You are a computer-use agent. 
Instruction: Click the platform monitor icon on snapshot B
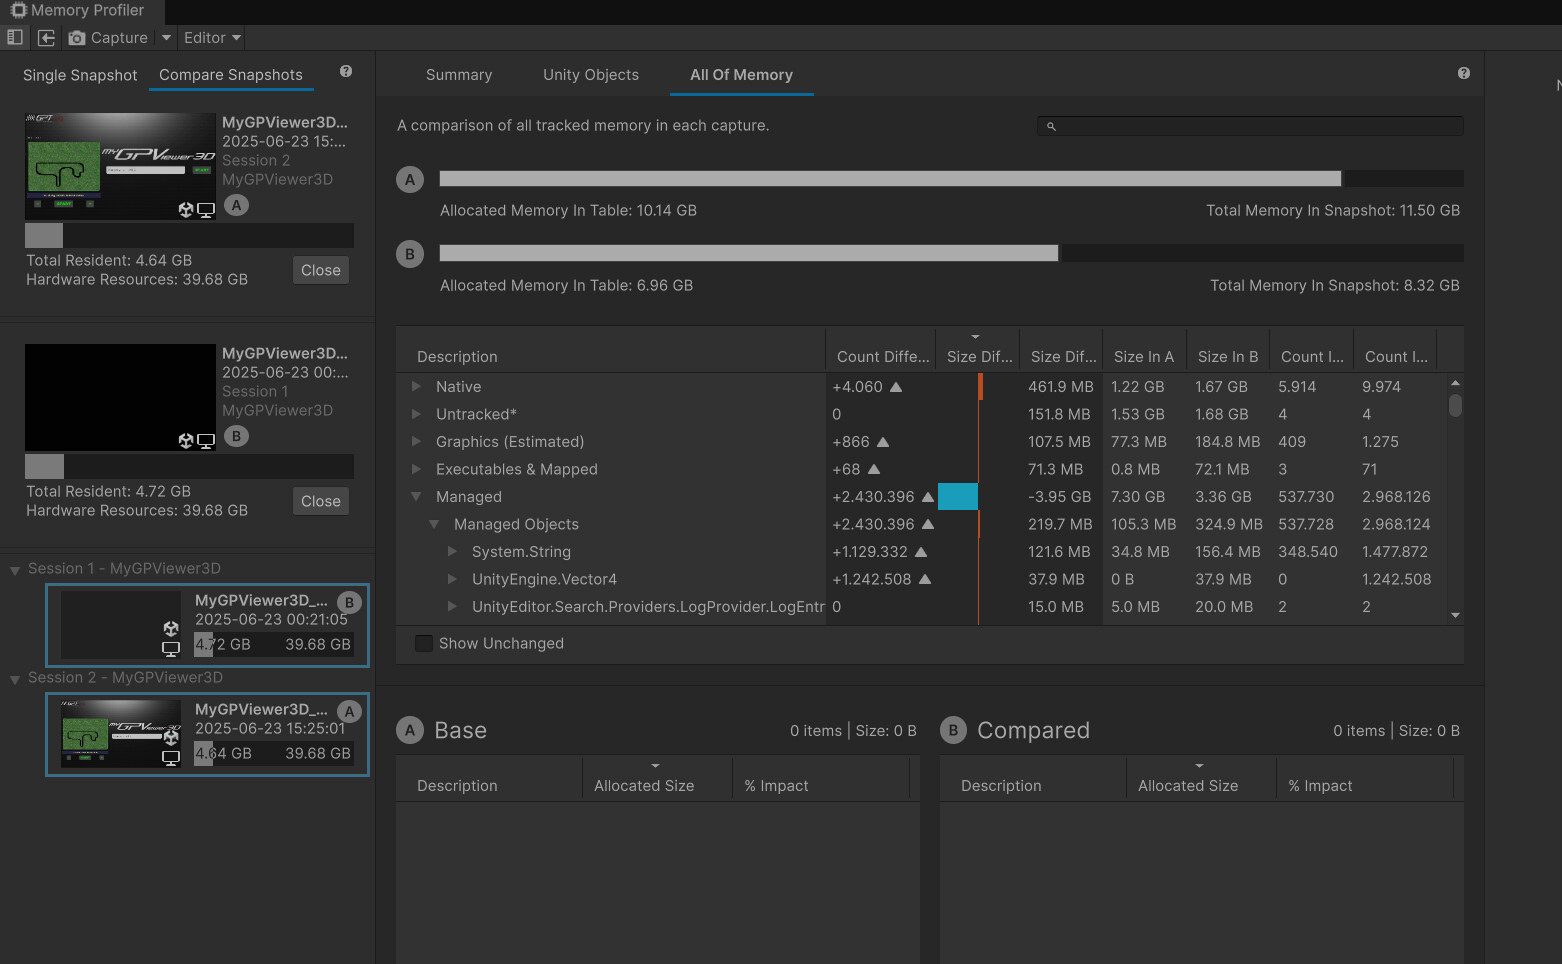[x=206, y=440]
